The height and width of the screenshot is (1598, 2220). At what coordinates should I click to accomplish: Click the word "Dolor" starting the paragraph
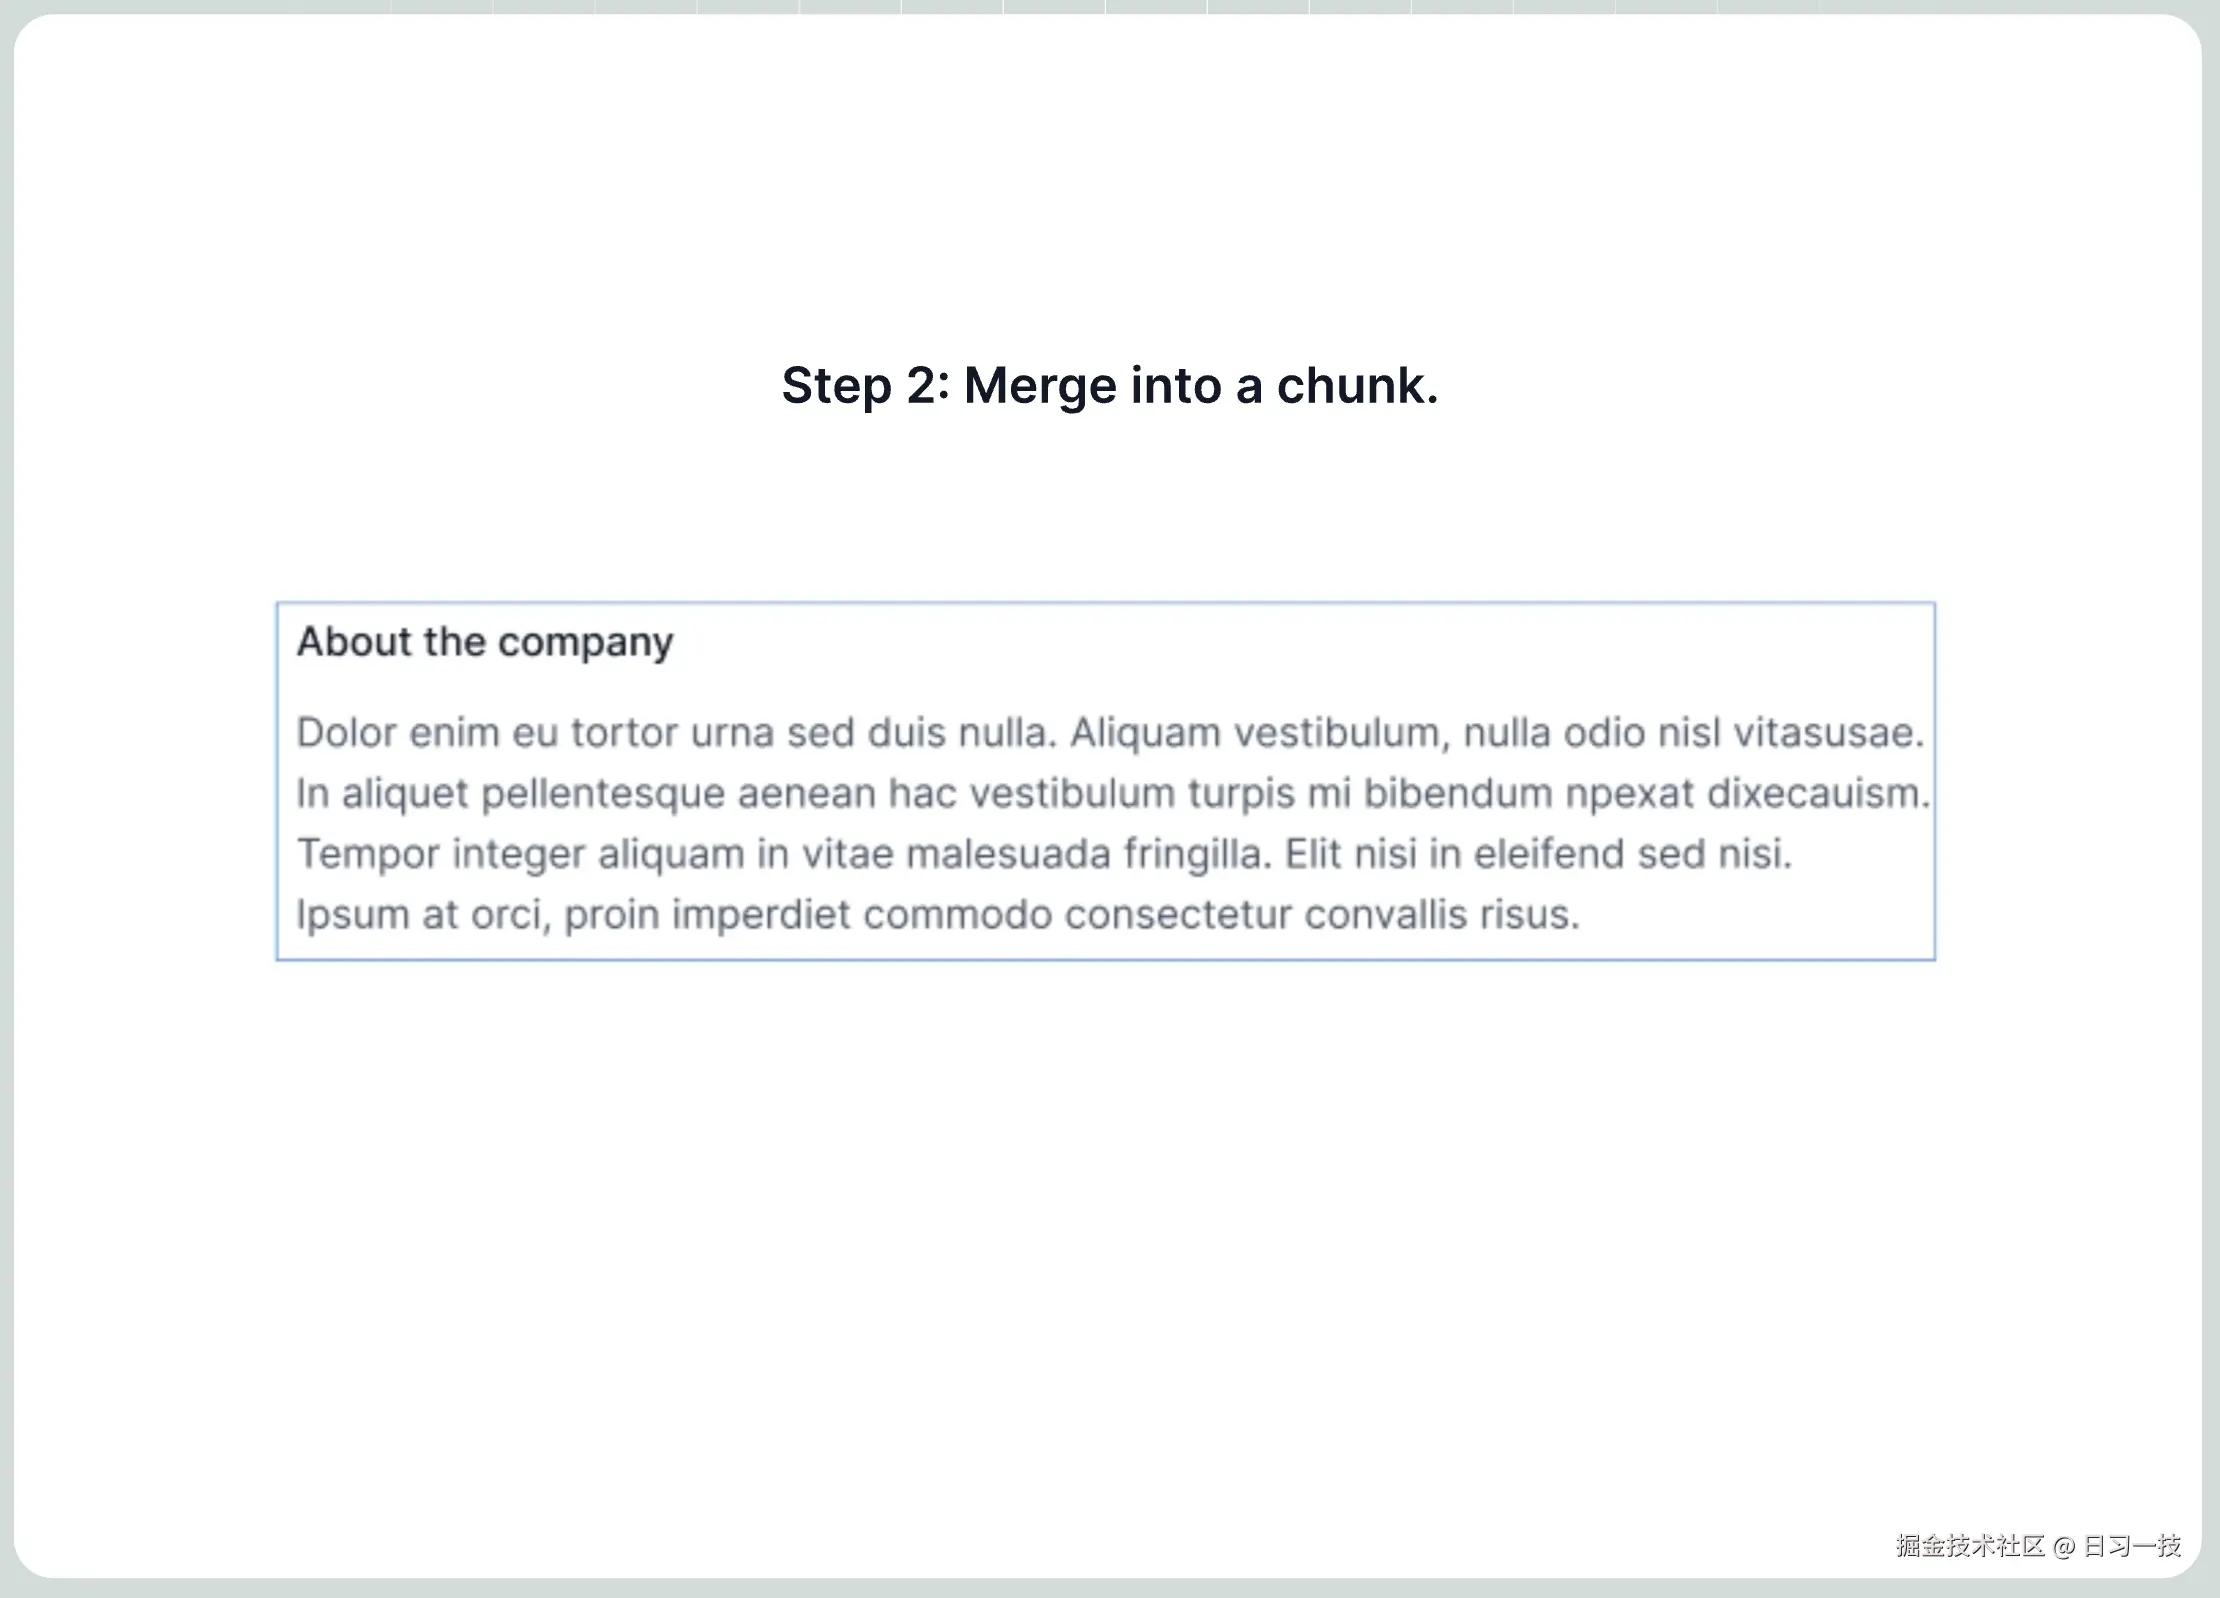(x=347, y=733)
